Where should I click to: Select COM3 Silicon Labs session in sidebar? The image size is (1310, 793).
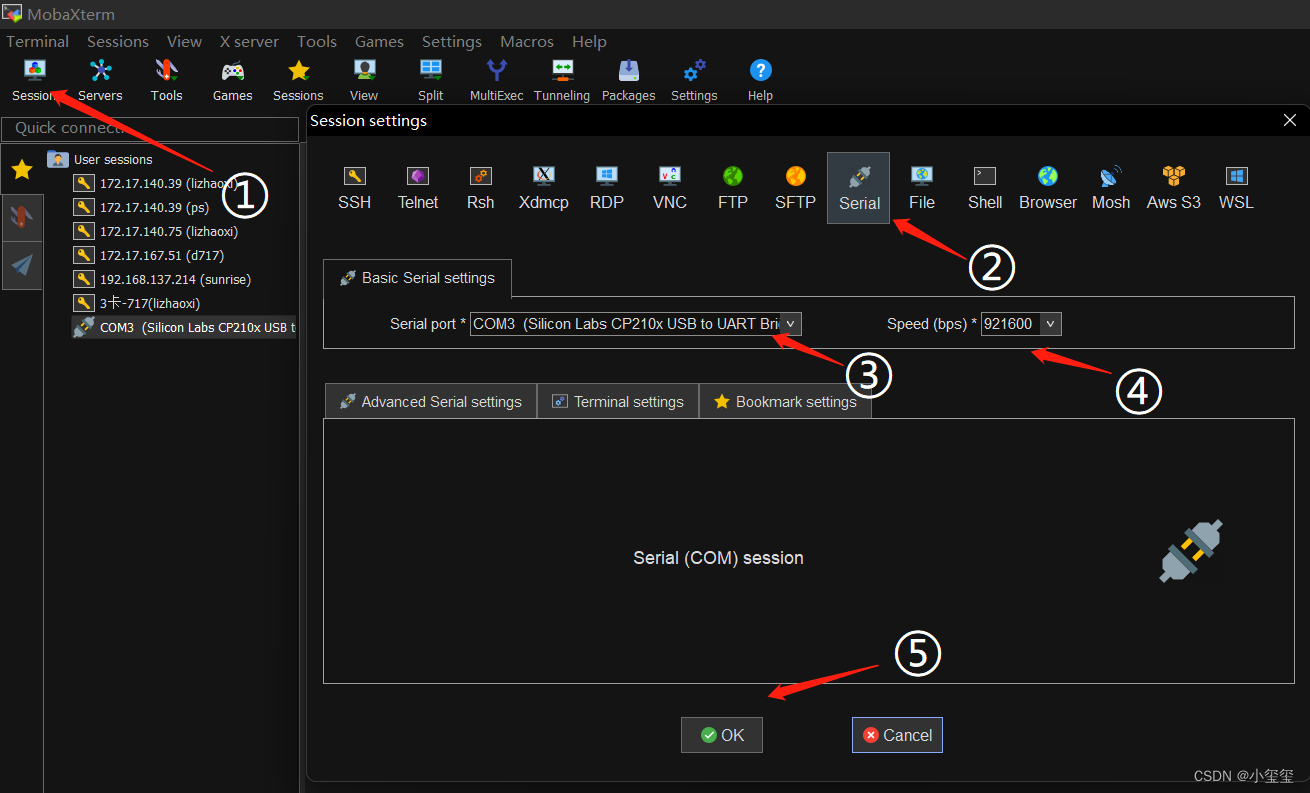pos(184,327)
